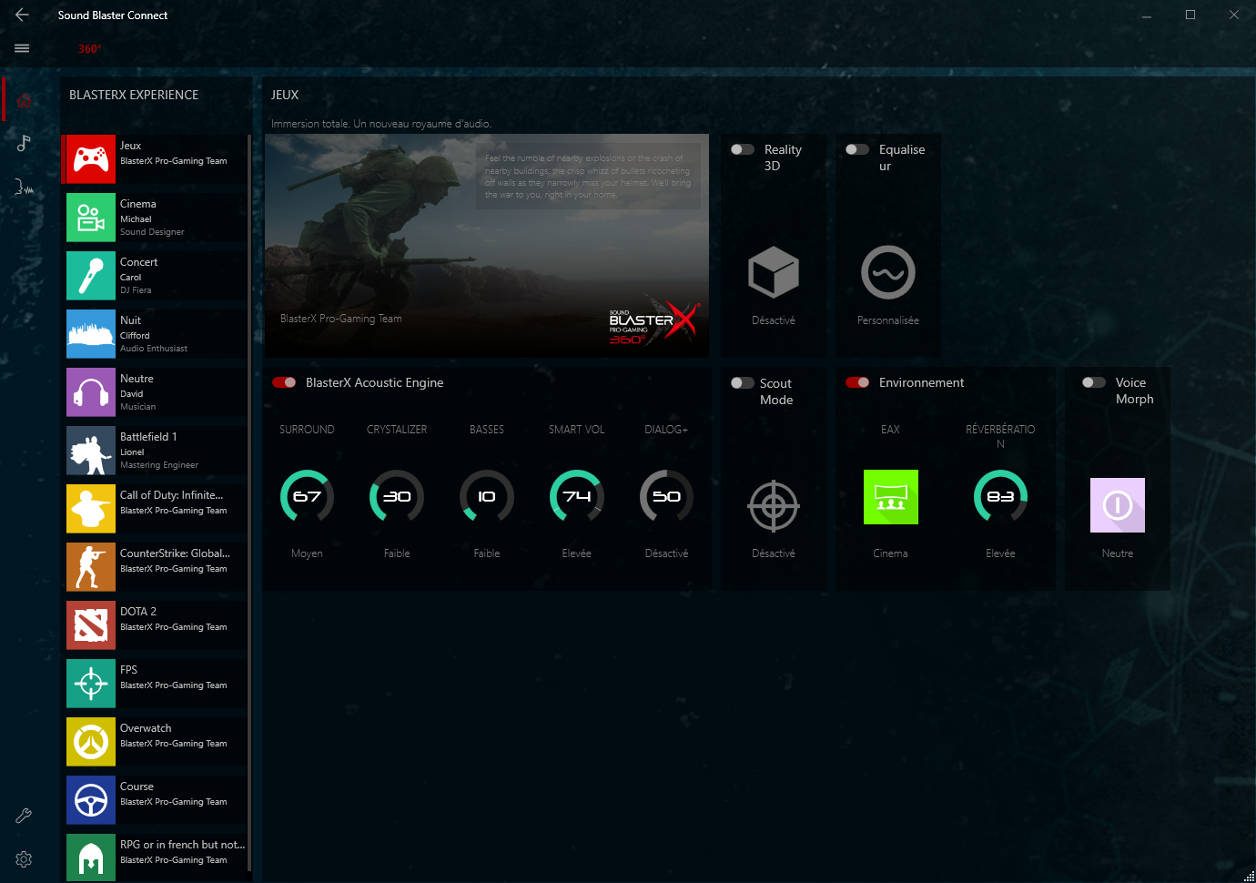Screen dimensions: 1256x883
Task: Click the Clifford Audio Enthusiast text
Action: [154, 341]
